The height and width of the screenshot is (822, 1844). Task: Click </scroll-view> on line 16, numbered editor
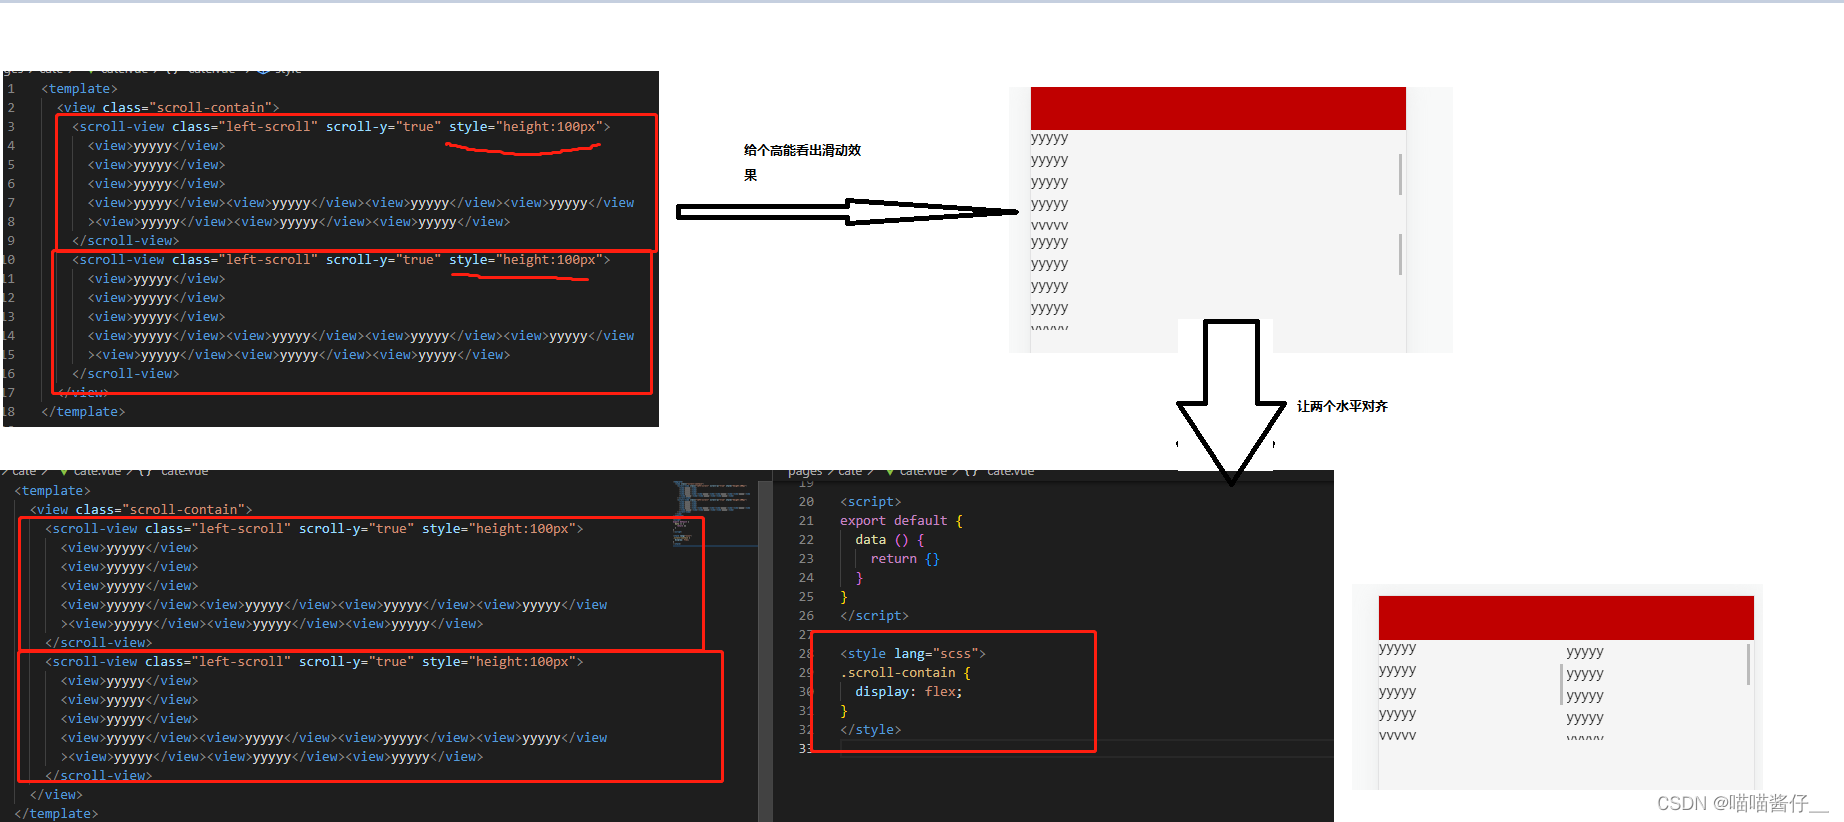126,374
